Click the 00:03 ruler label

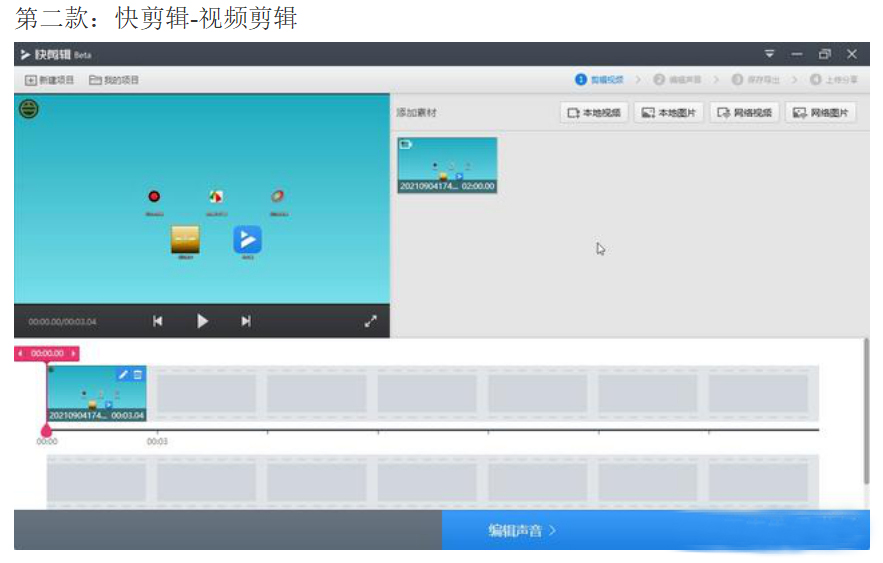coord(157,441)
